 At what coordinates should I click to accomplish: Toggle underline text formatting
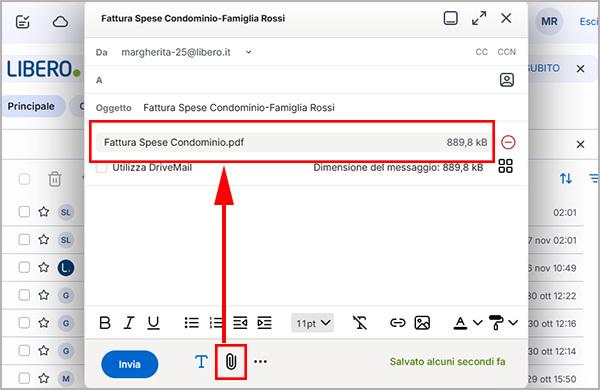point(153,323)
